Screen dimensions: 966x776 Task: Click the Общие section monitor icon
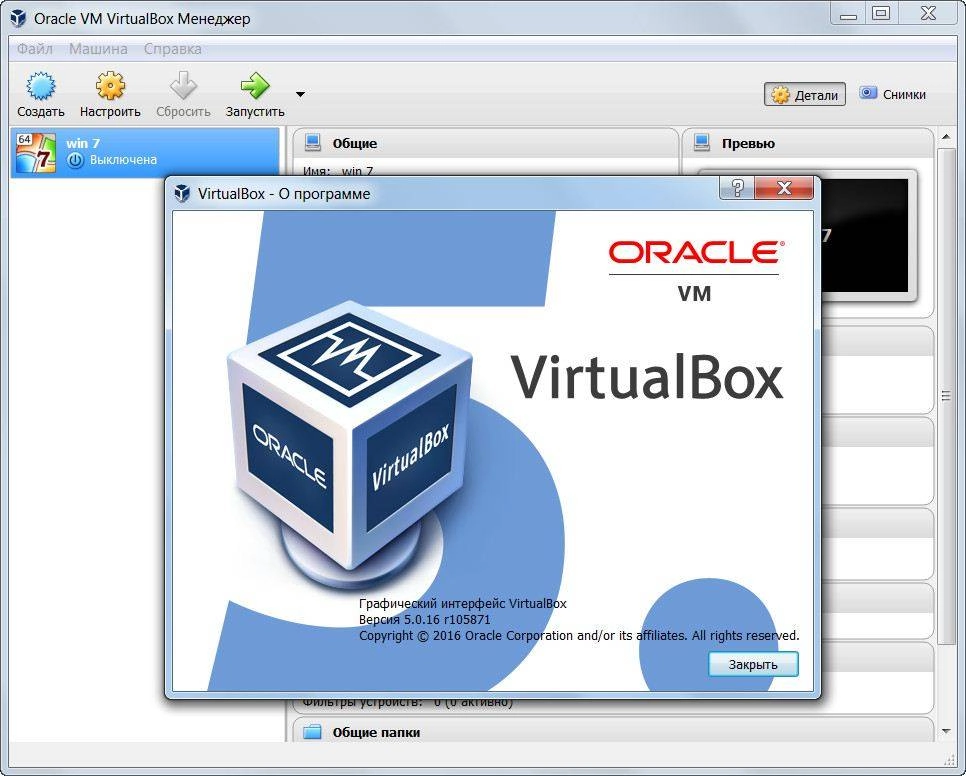(313, 143)
